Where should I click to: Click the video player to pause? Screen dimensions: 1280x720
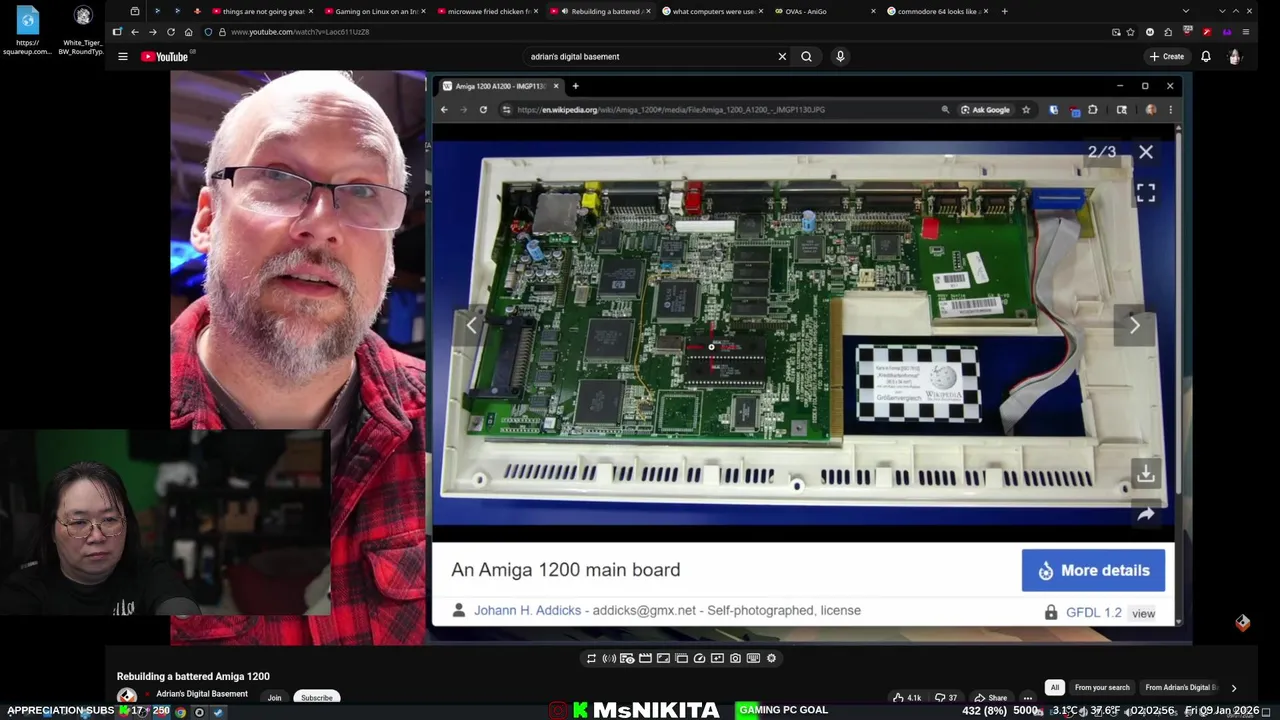(680, 357)
